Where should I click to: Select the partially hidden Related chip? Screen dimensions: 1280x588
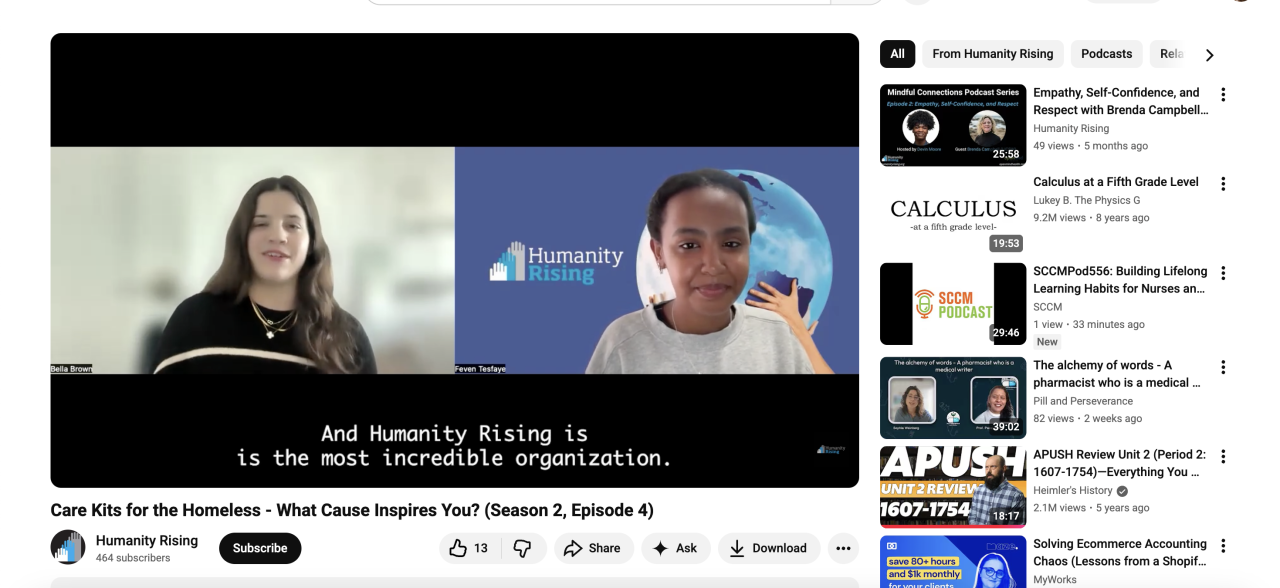click(1170, 54)
